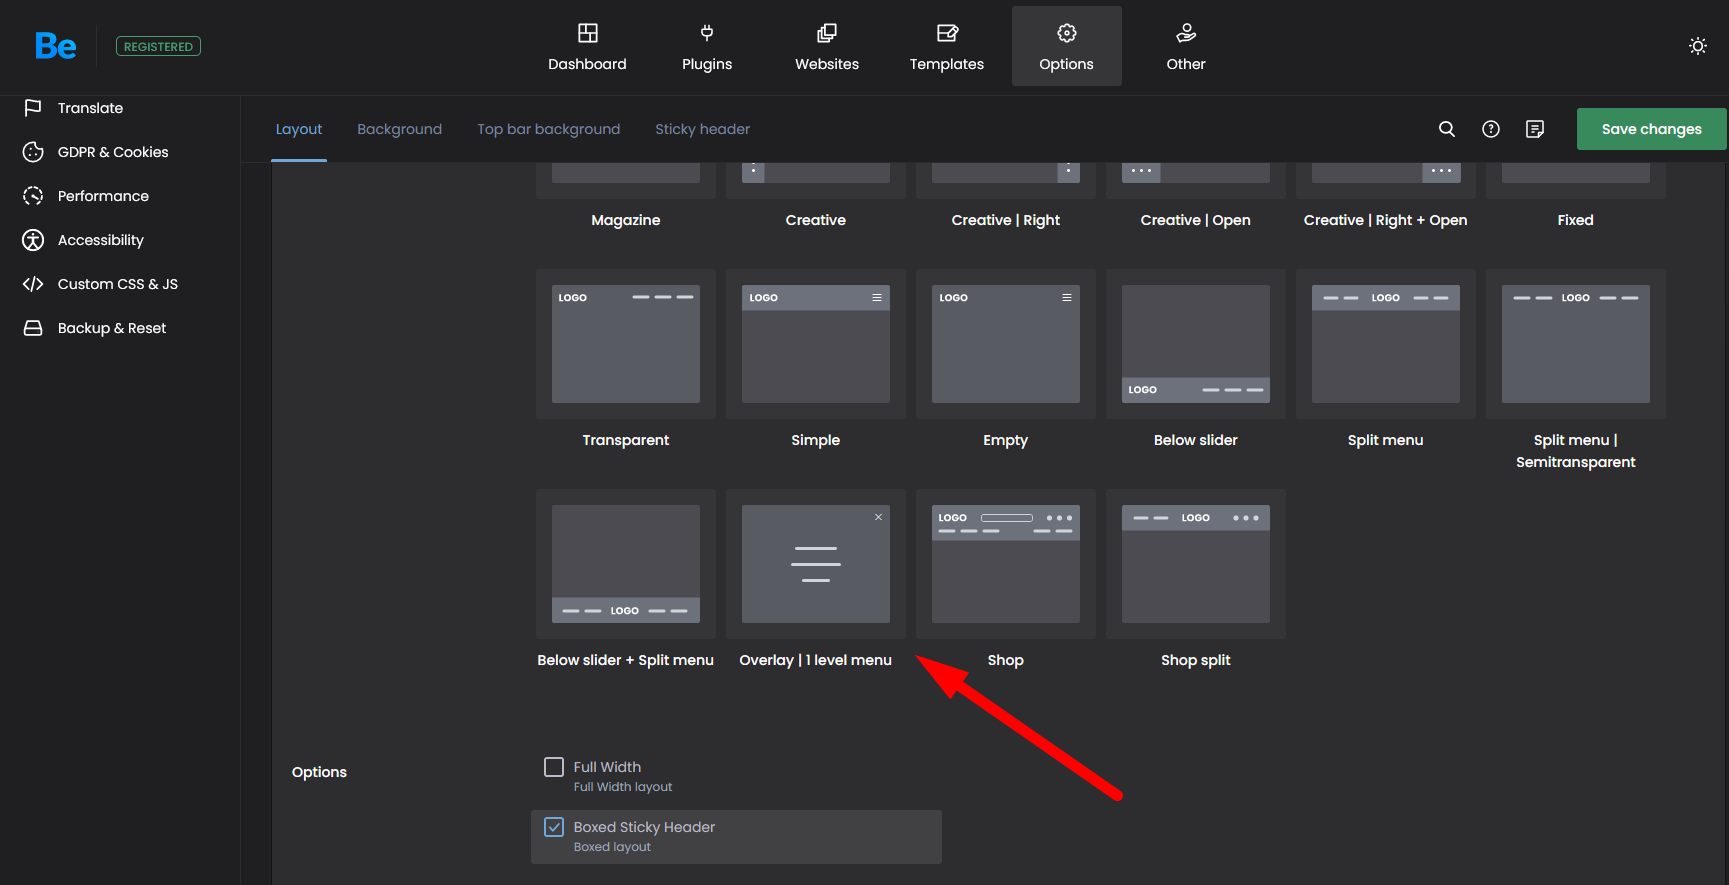
Task: Click the notes/changelog icon
Action: pyautogui.click(x=1535, y=129)
